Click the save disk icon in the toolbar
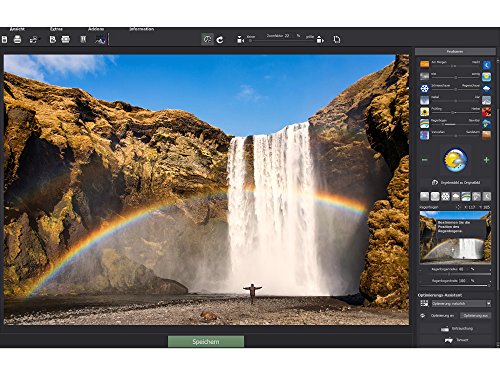The image size is (500, 375). (x=4, y=39)
